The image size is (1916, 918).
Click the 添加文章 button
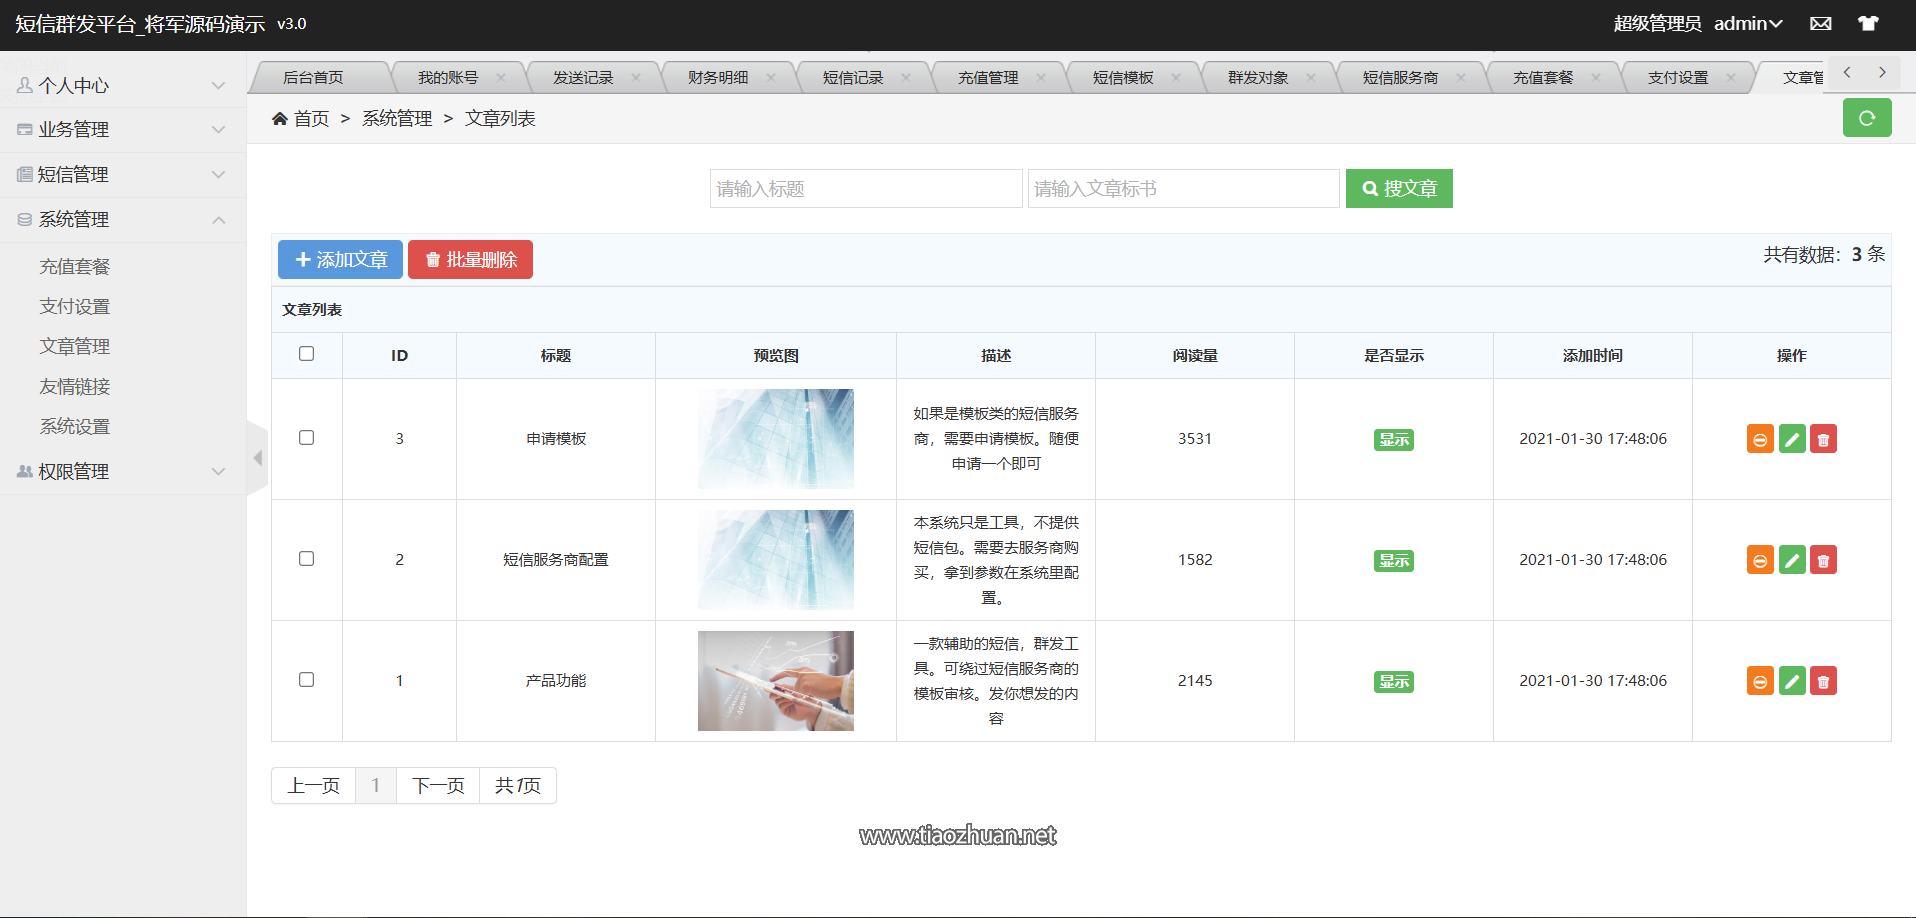tap(340, 259)
